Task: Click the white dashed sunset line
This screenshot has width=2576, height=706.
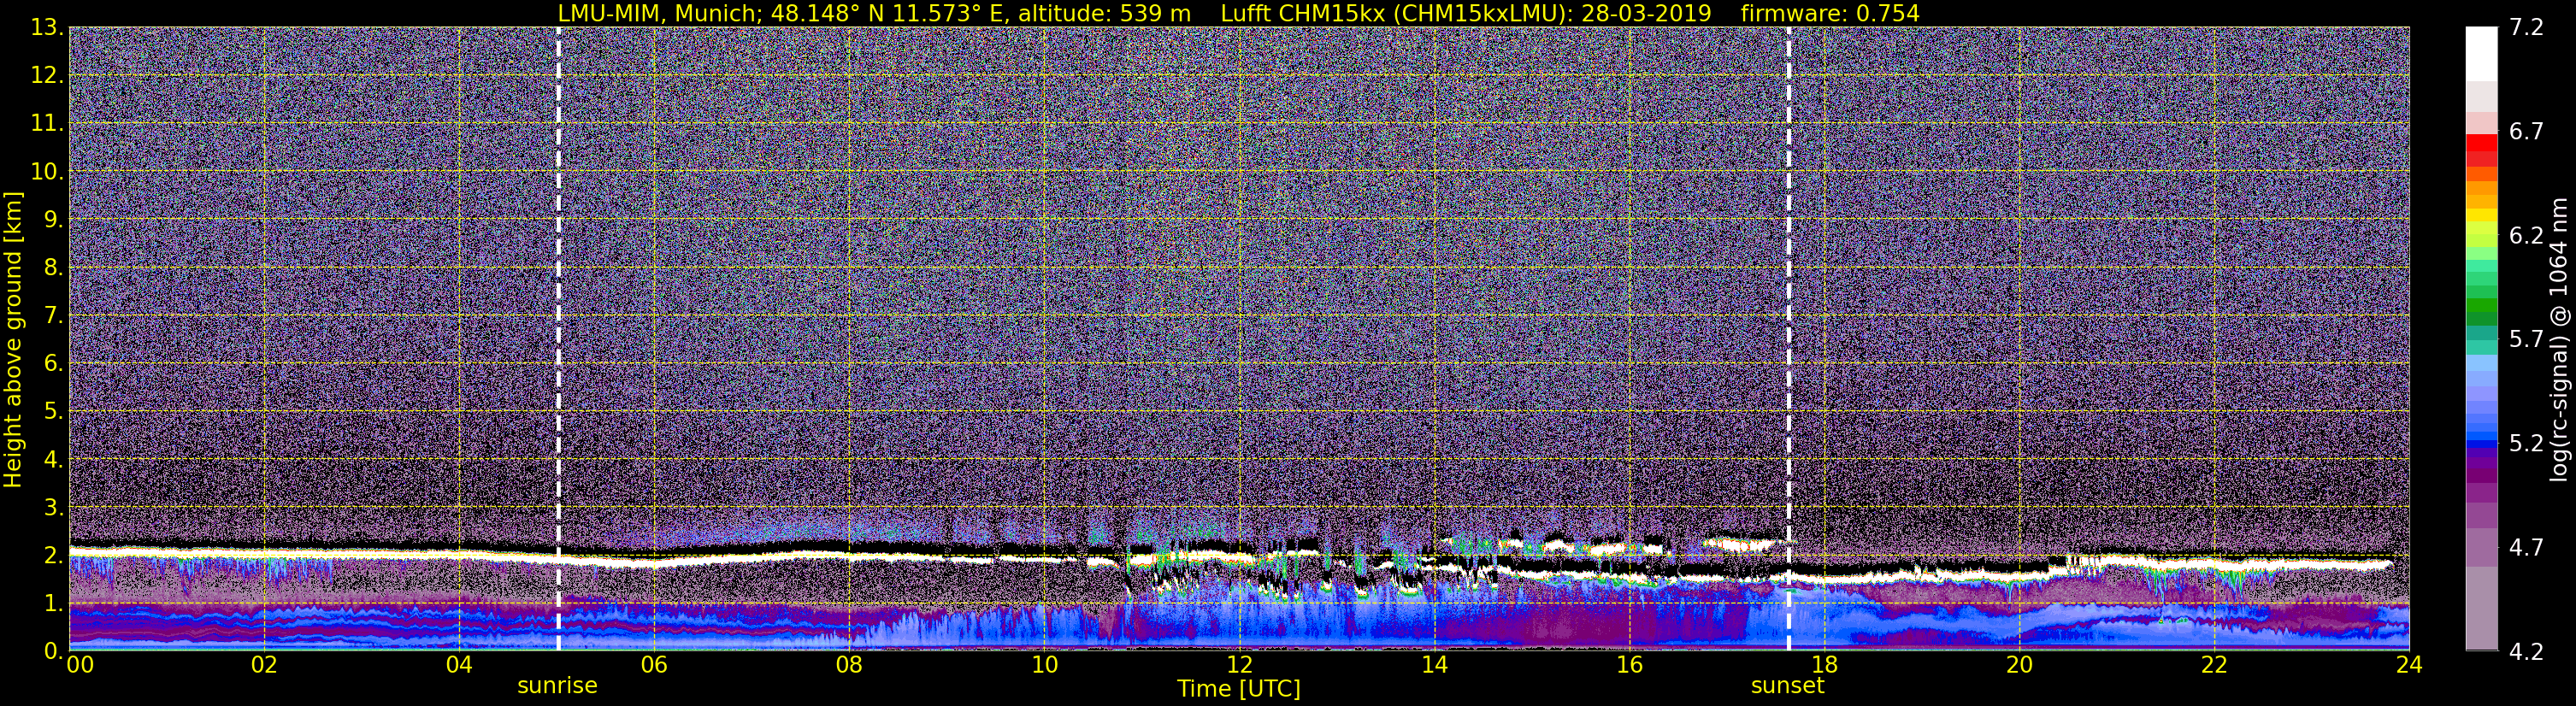Action: click(x=1788, y=339)
